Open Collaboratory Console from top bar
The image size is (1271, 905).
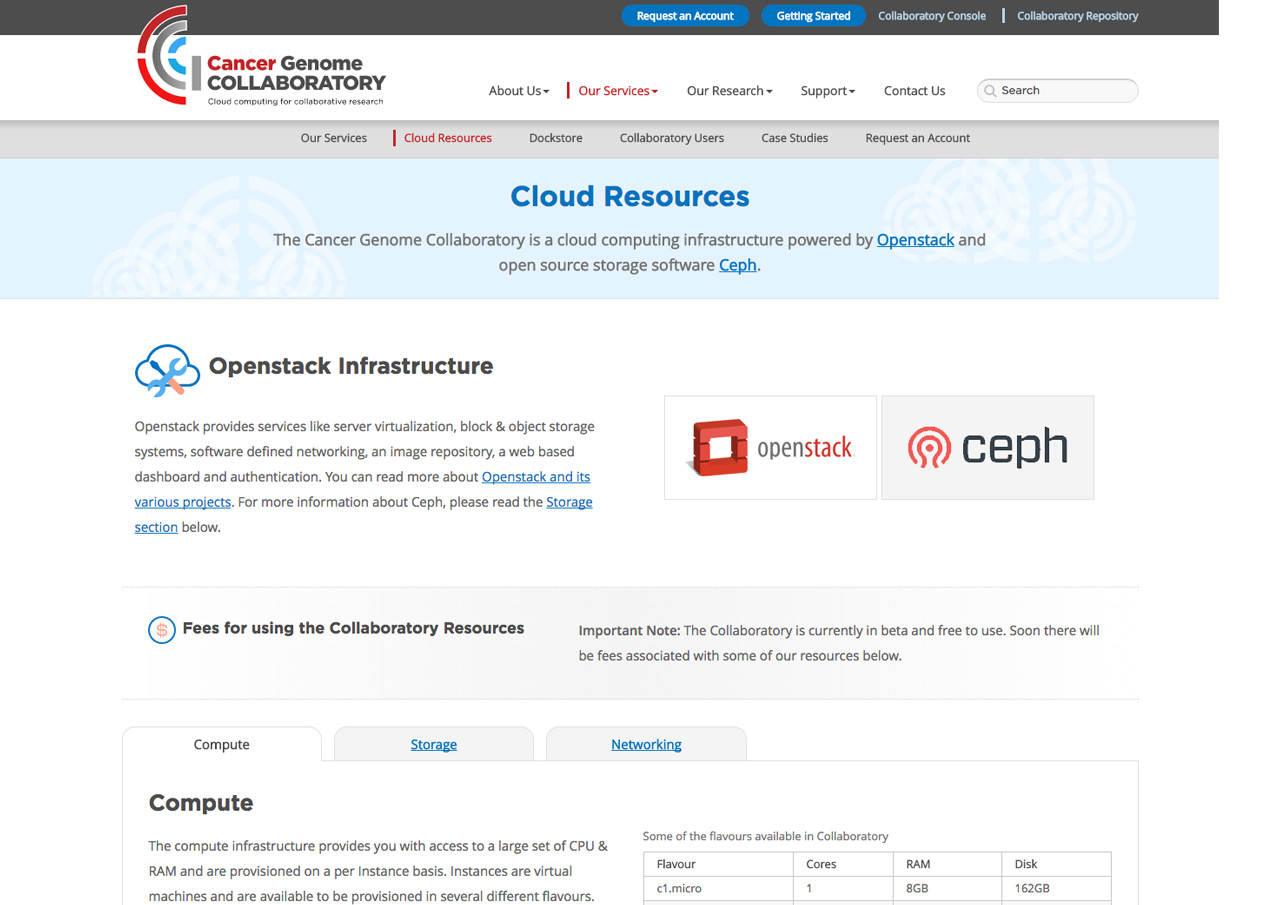[x=932, y=16]
